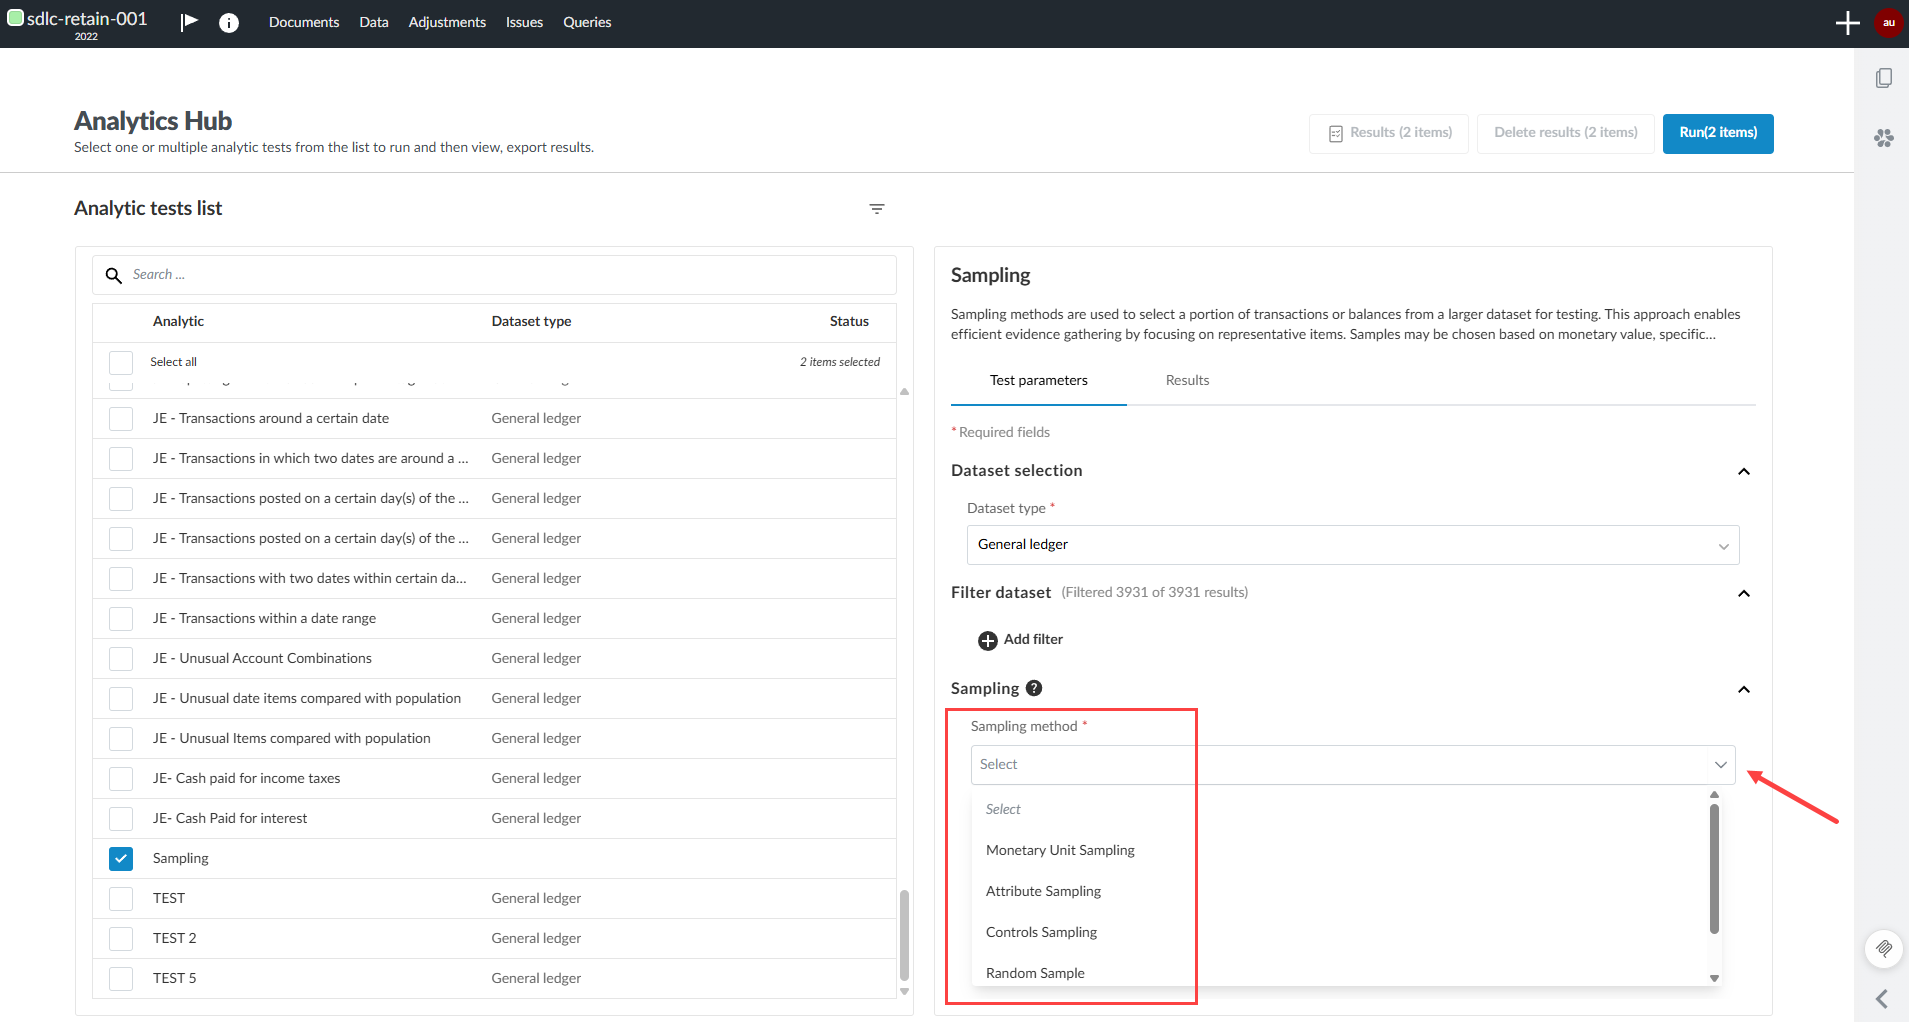The image size is (1909, 1022).
Task: Tick the JE - Unusual Account Combinations checkbox
Action: pyautogui.click(x=121, y=658)
